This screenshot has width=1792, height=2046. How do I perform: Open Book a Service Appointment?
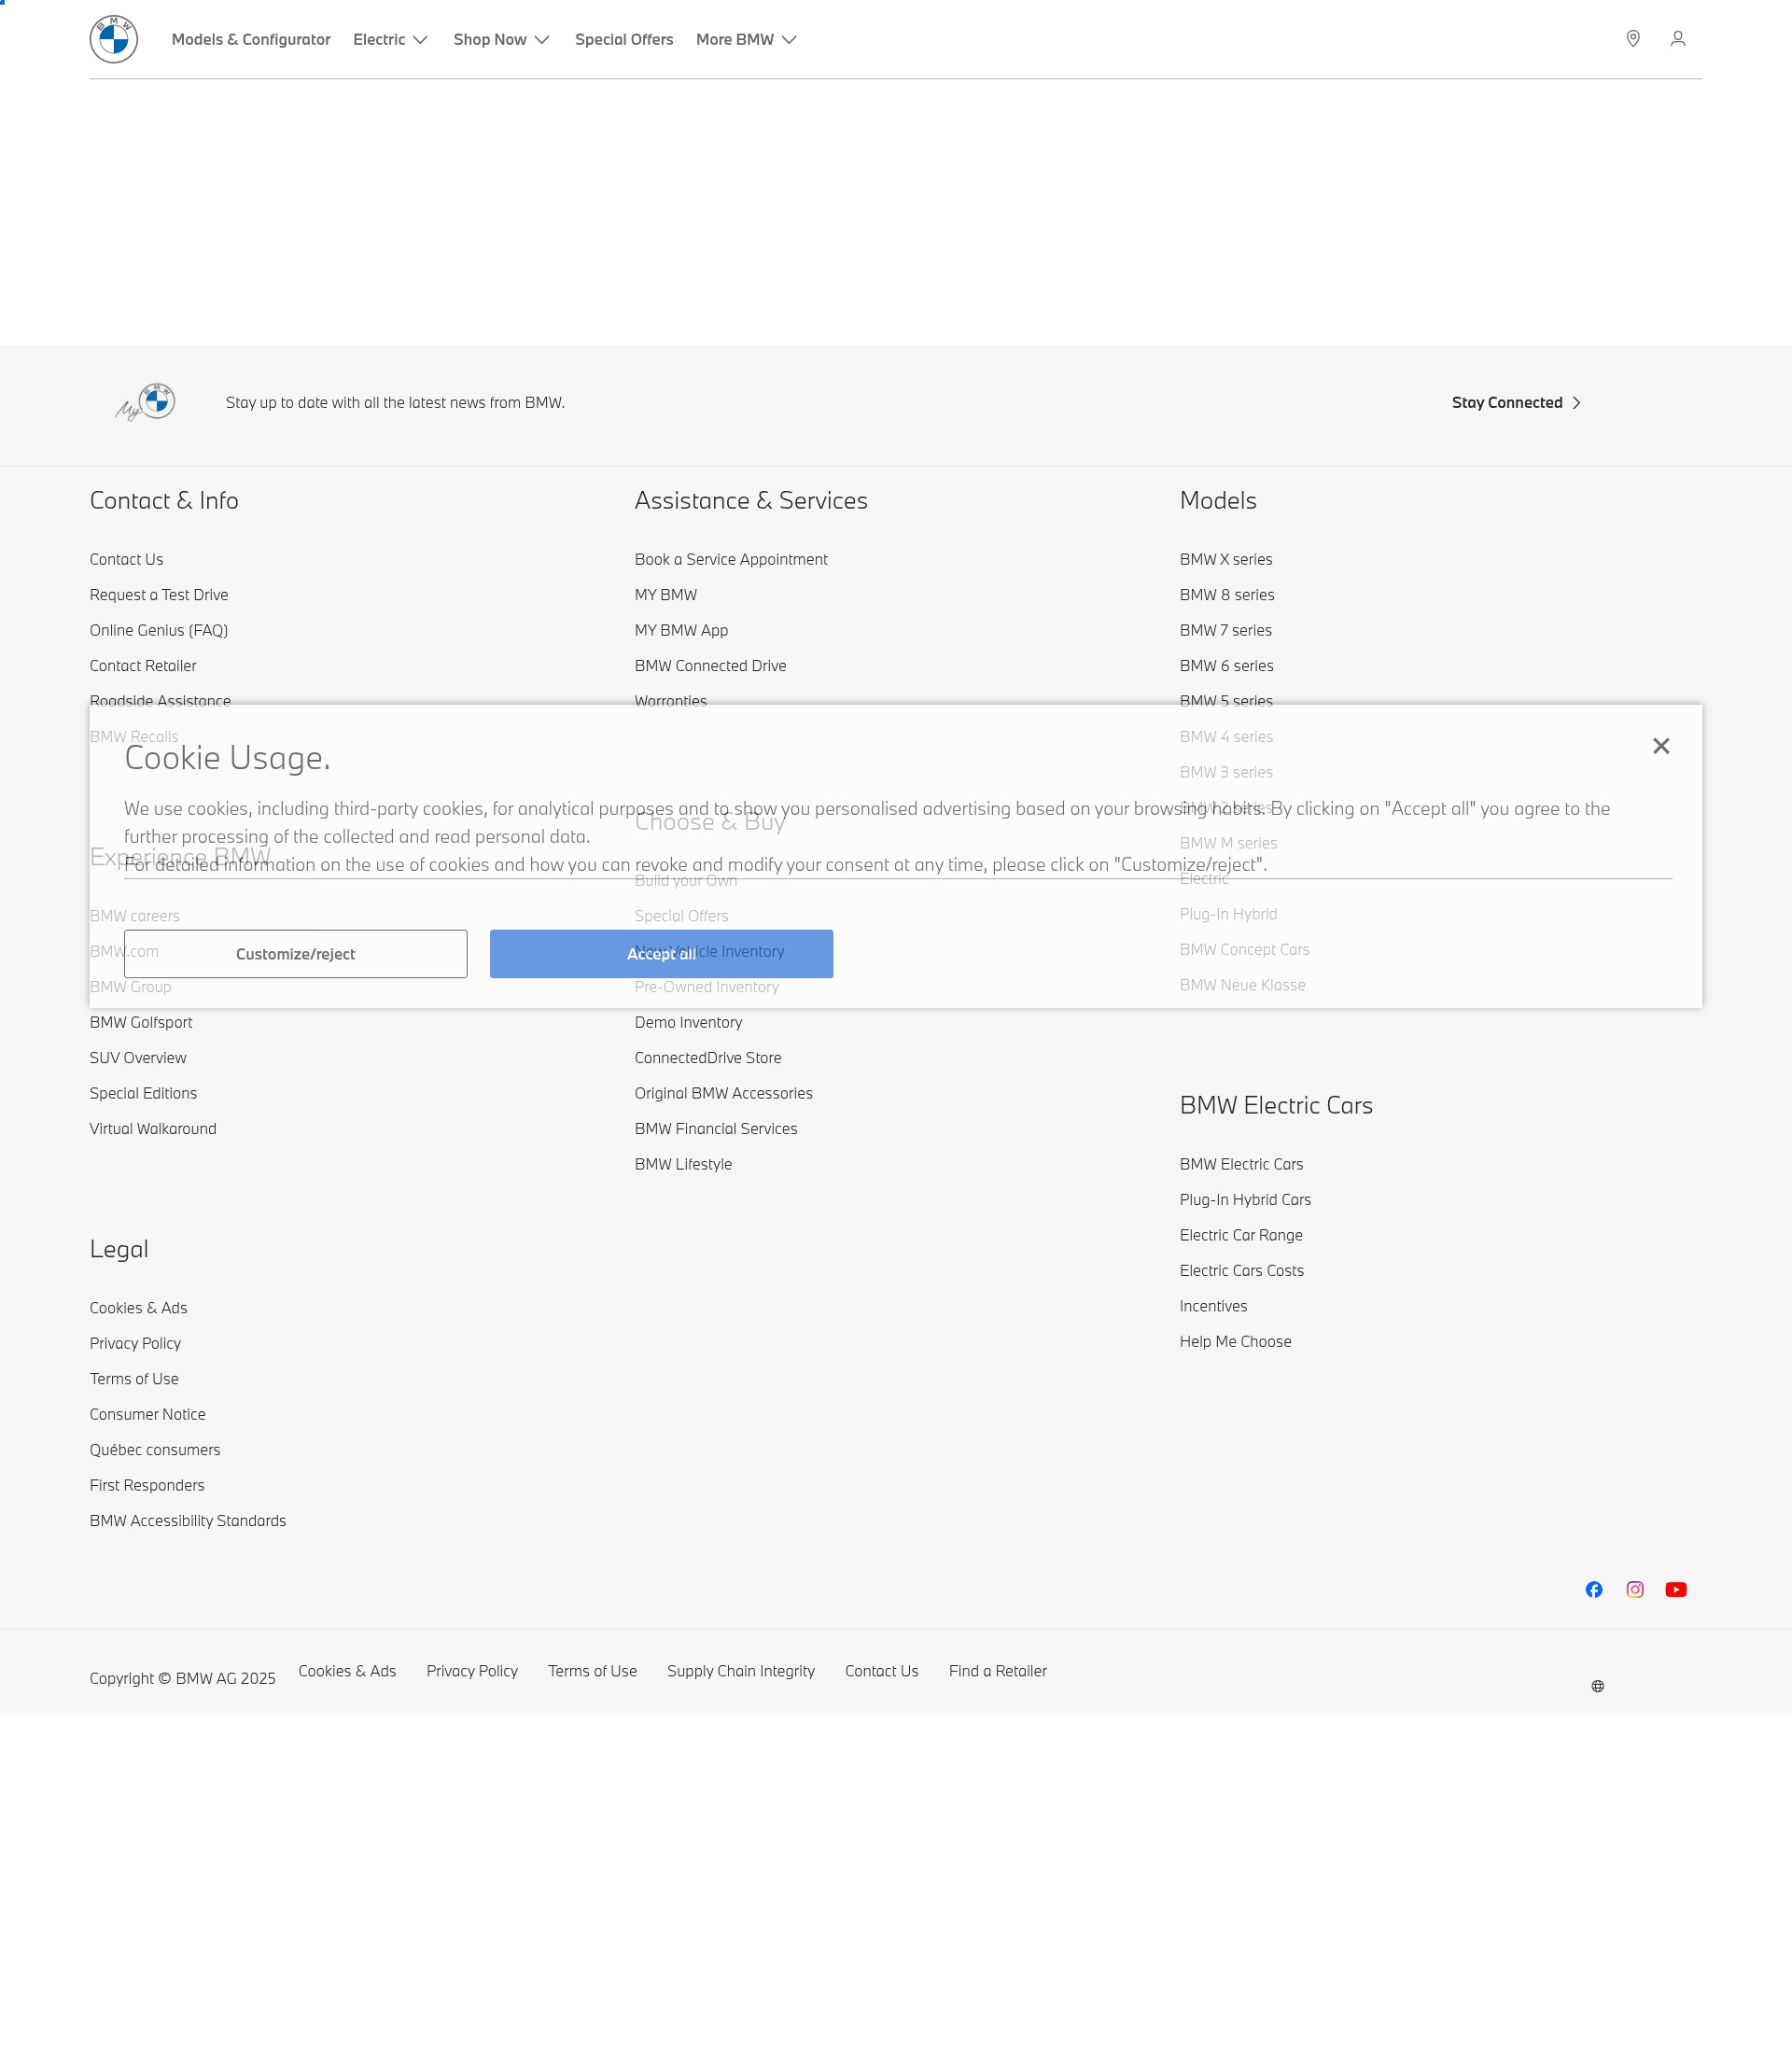731,559
